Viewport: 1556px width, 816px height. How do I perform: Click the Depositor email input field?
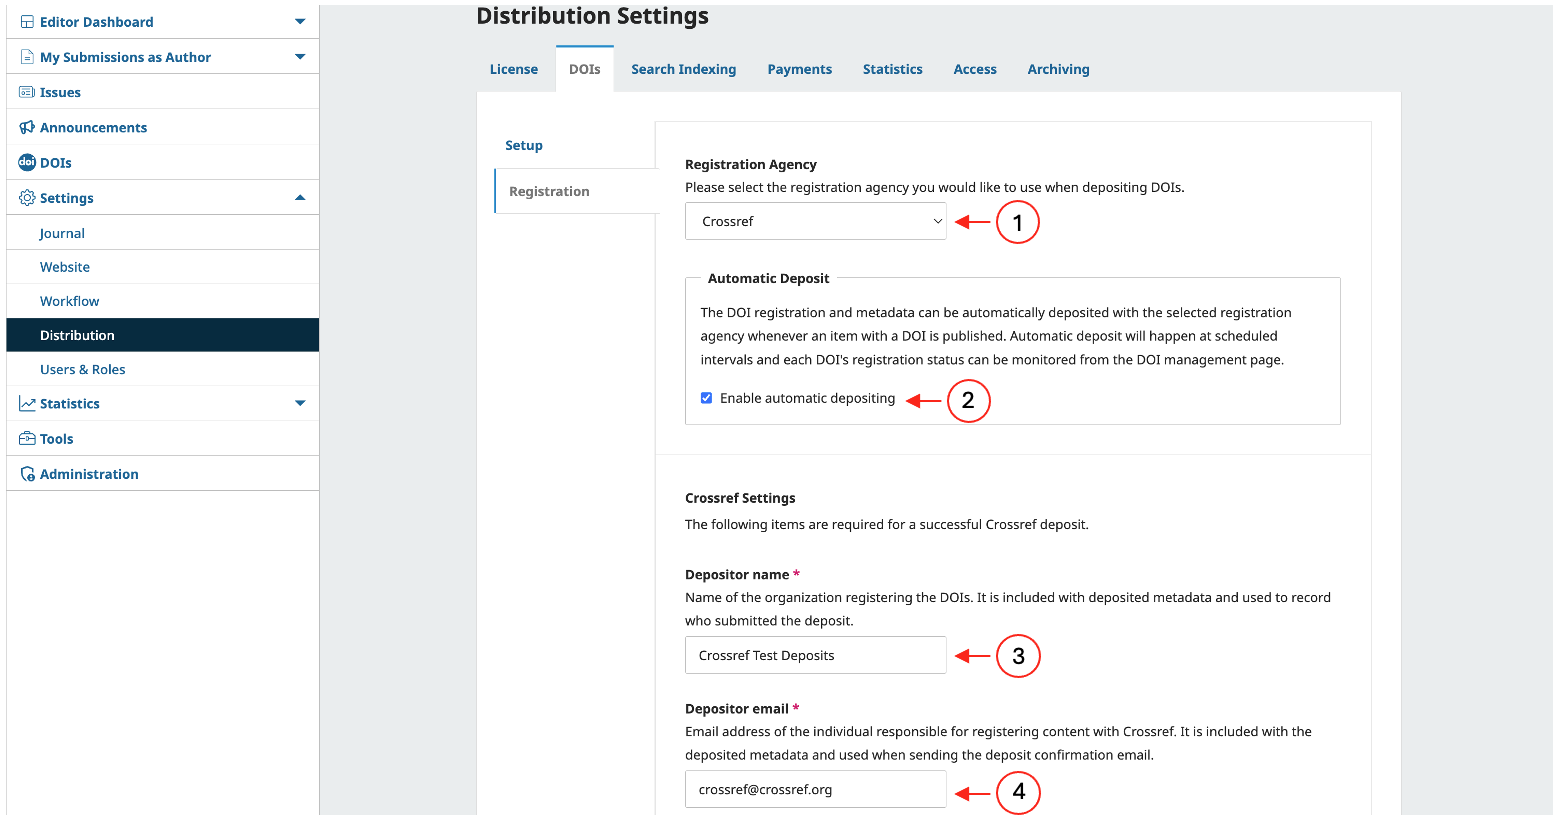point(815,789)
